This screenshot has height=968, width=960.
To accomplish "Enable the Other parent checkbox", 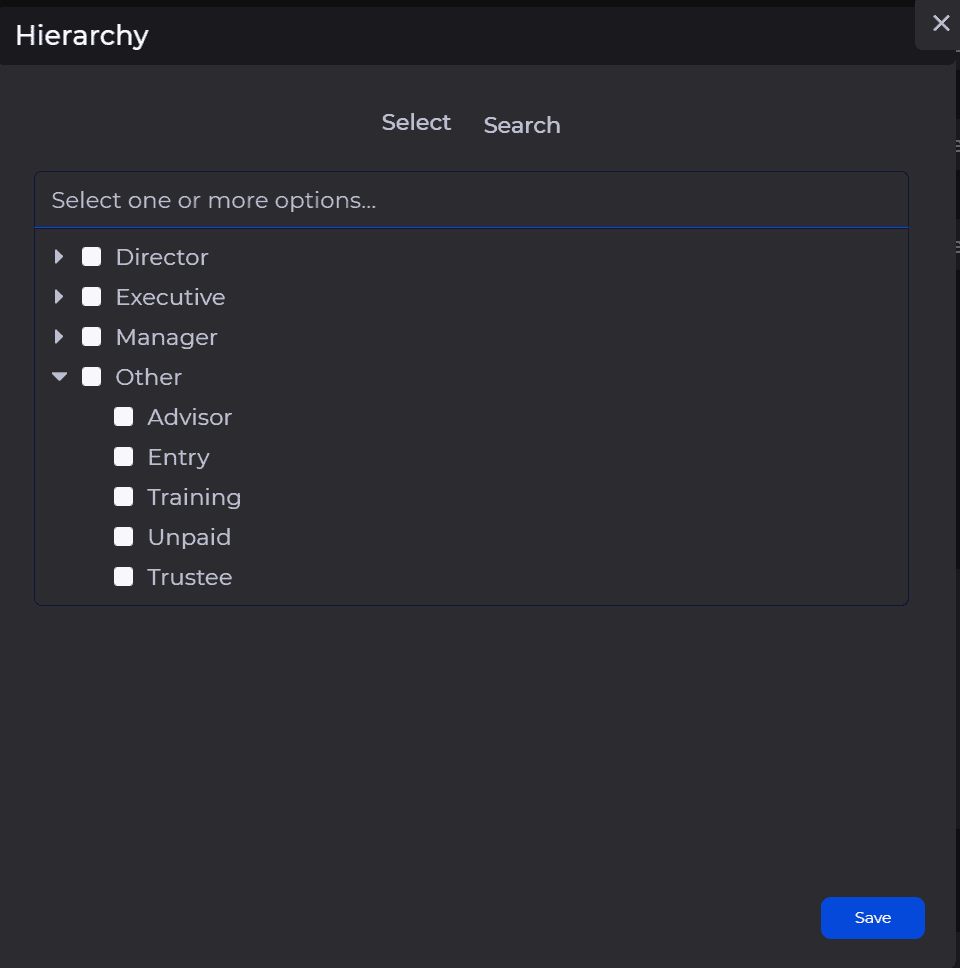I will [92, 377].
